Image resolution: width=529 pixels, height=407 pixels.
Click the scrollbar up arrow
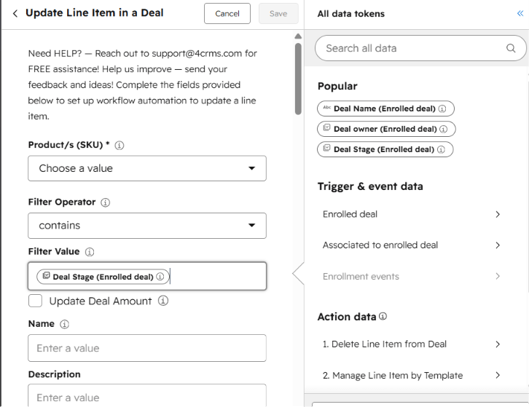298,36
